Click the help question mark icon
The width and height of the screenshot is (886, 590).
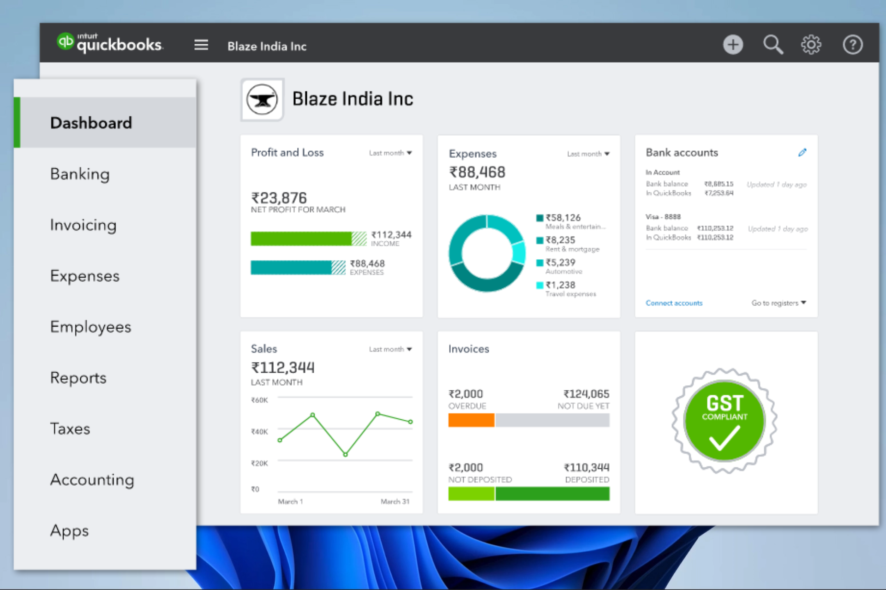pyautogui.click(x=853, y=45)
